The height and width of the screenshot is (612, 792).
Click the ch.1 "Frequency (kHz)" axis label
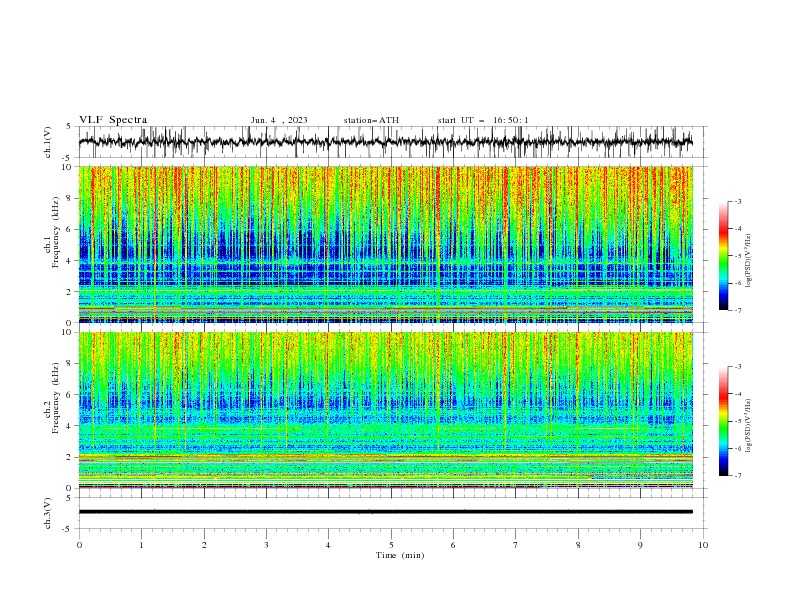point(56,233)
